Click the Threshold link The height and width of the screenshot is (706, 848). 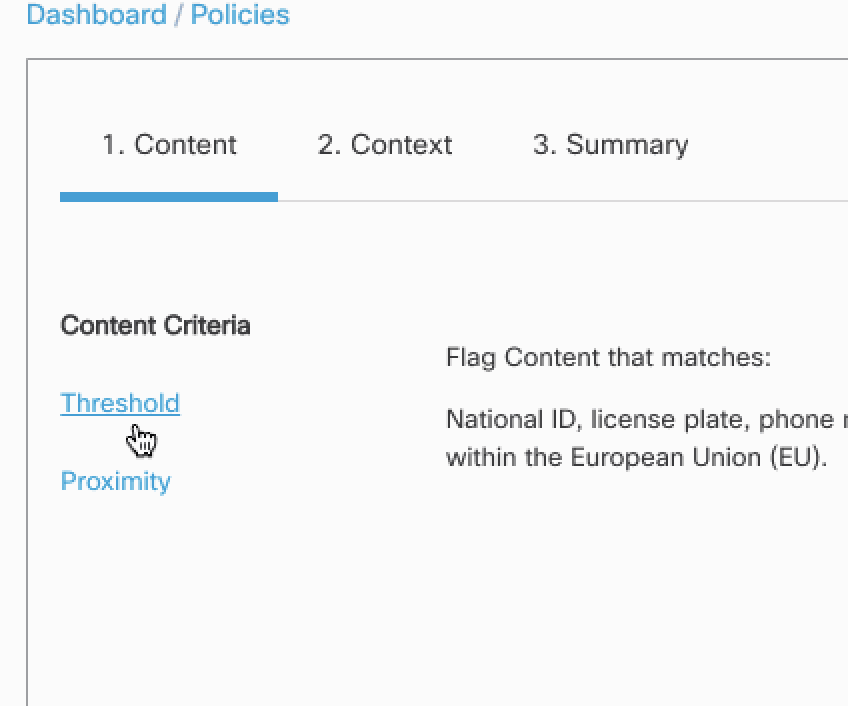[120, 403]
